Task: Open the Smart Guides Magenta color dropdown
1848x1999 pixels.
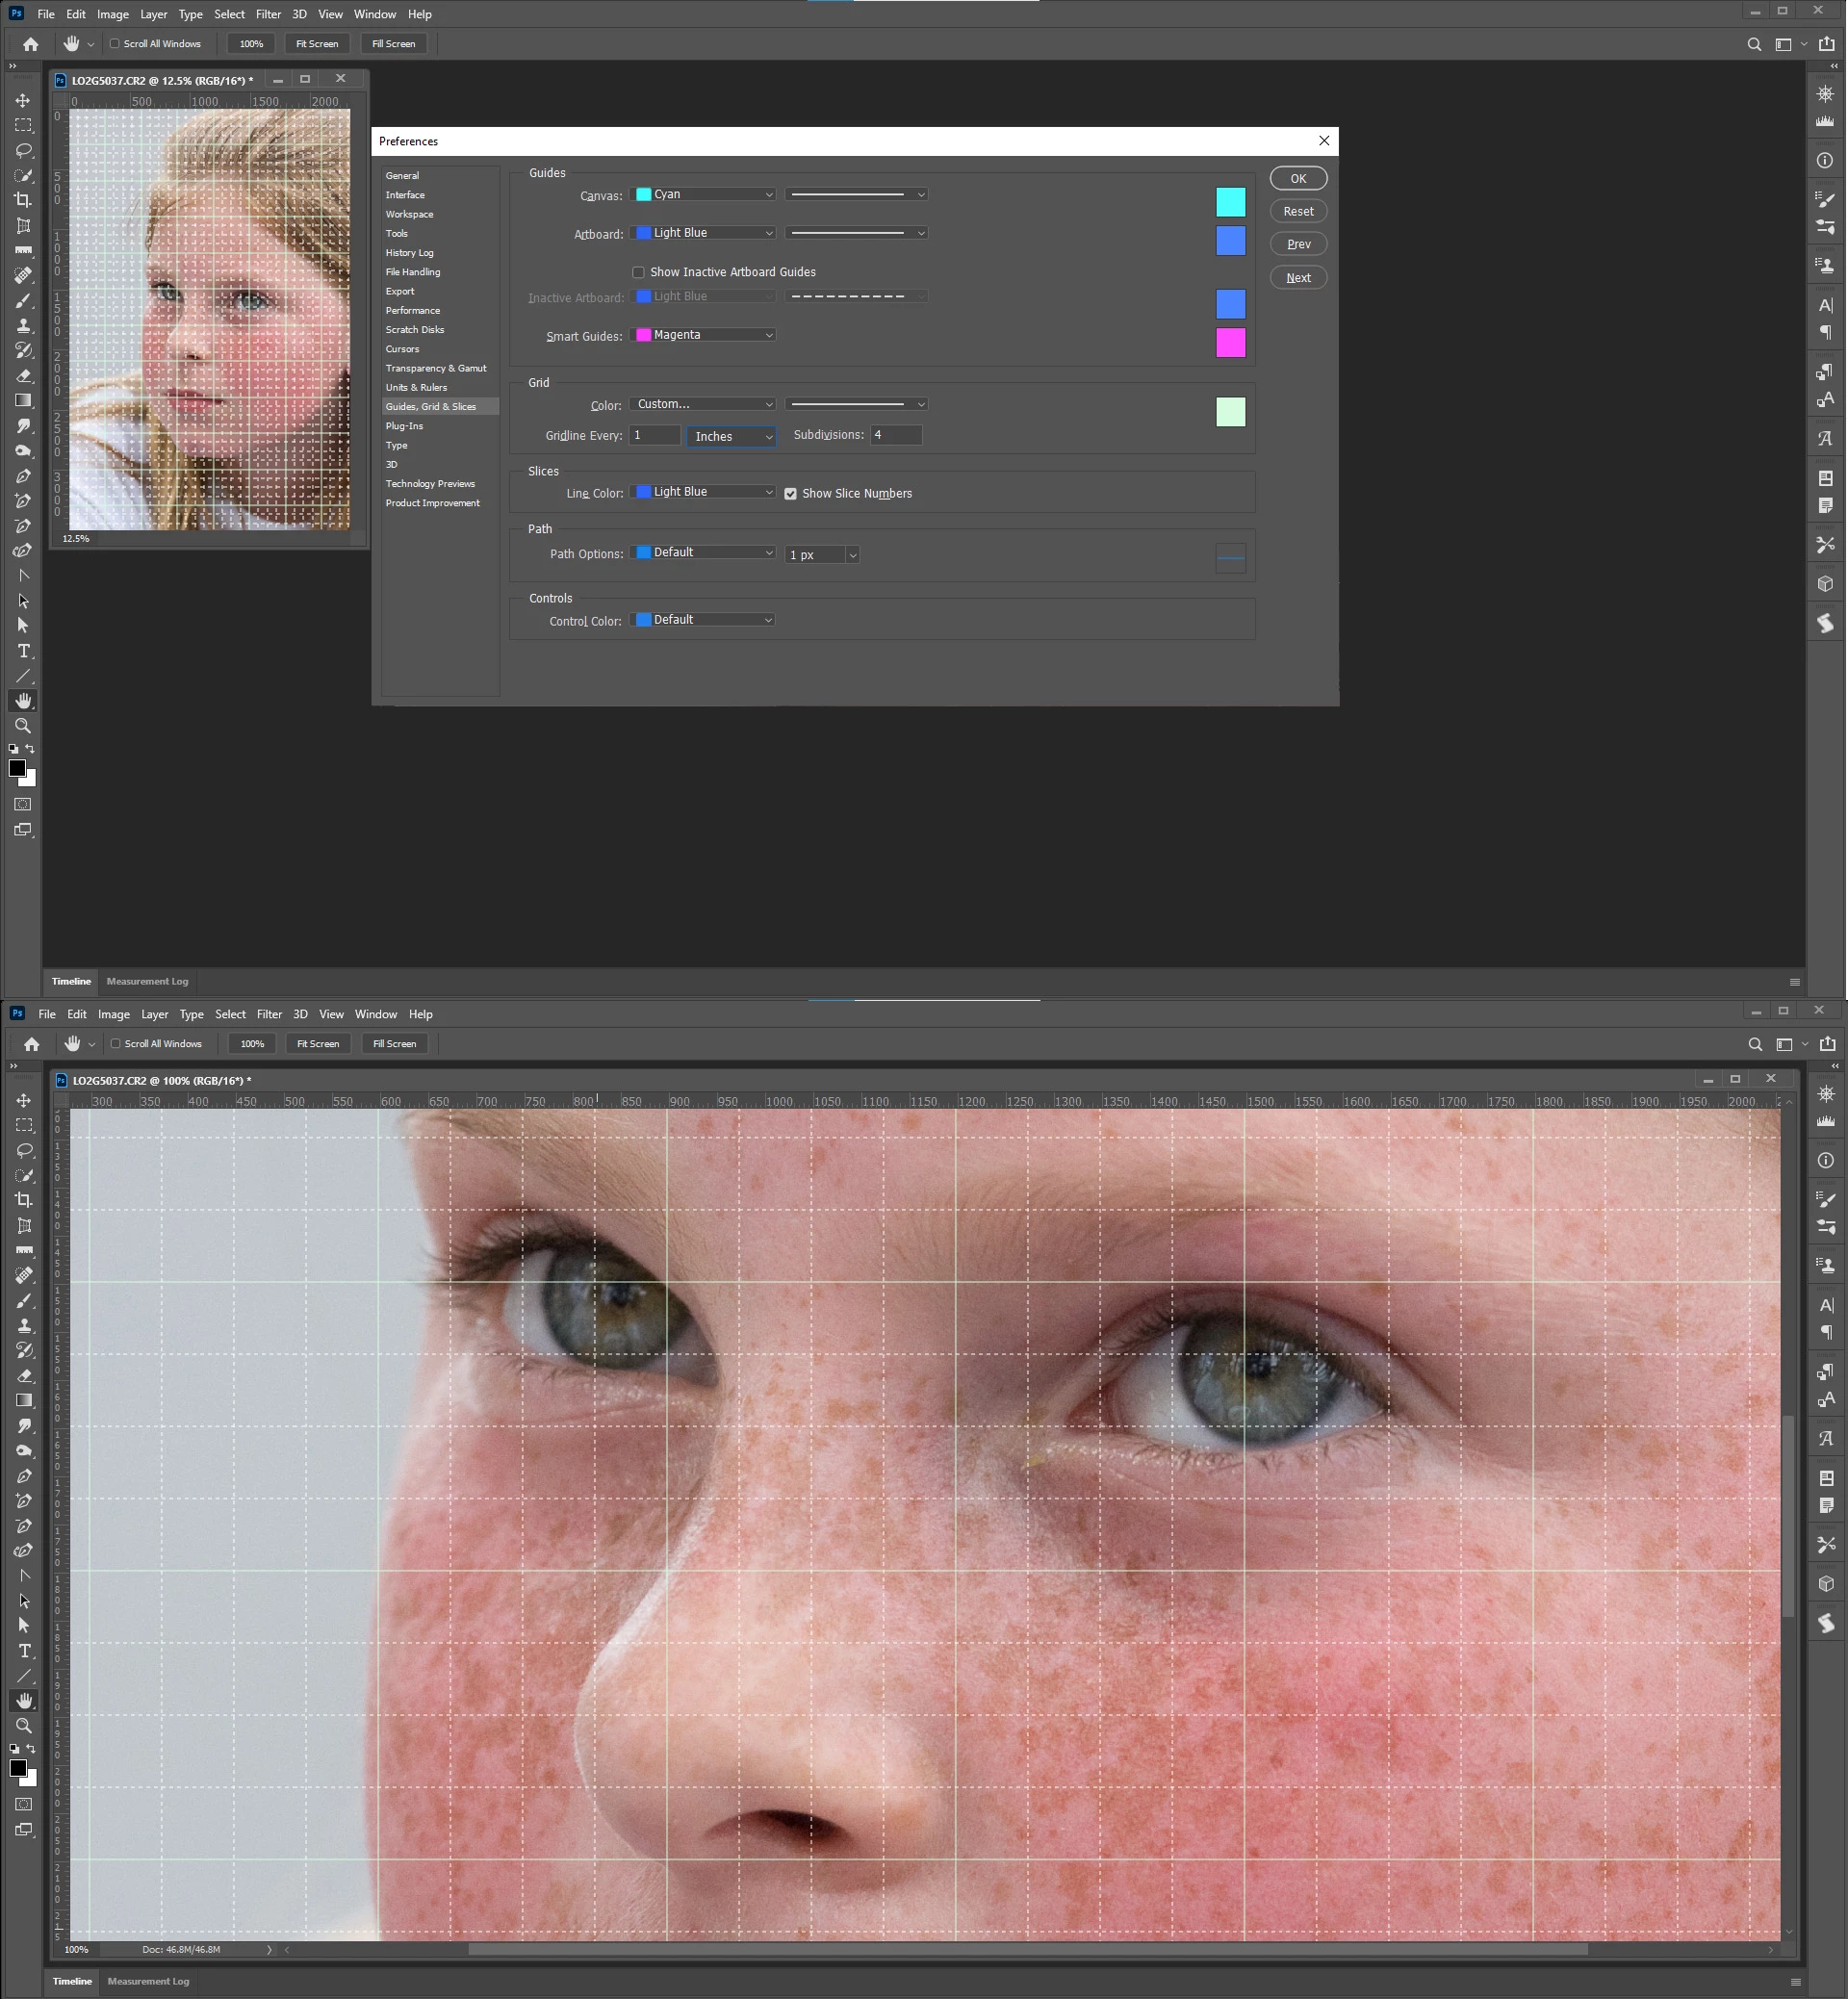Action: pos(705,335)
